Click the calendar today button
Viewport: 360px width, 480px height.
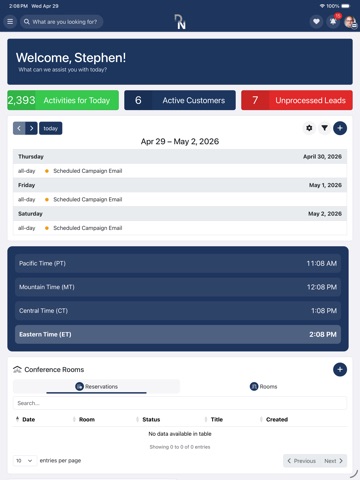[51, 128]
